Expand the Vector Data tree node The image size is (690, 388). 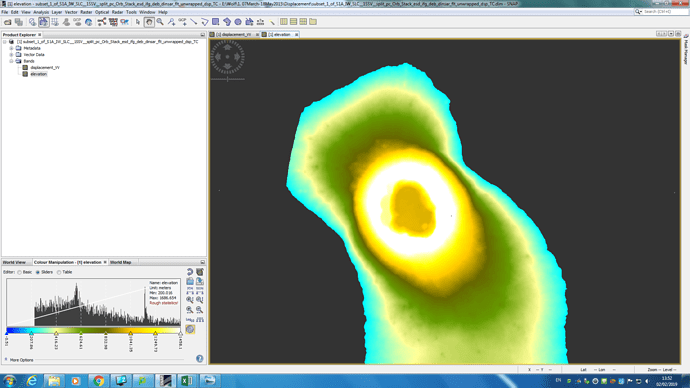pyautogui.click(x=11, y=55)
